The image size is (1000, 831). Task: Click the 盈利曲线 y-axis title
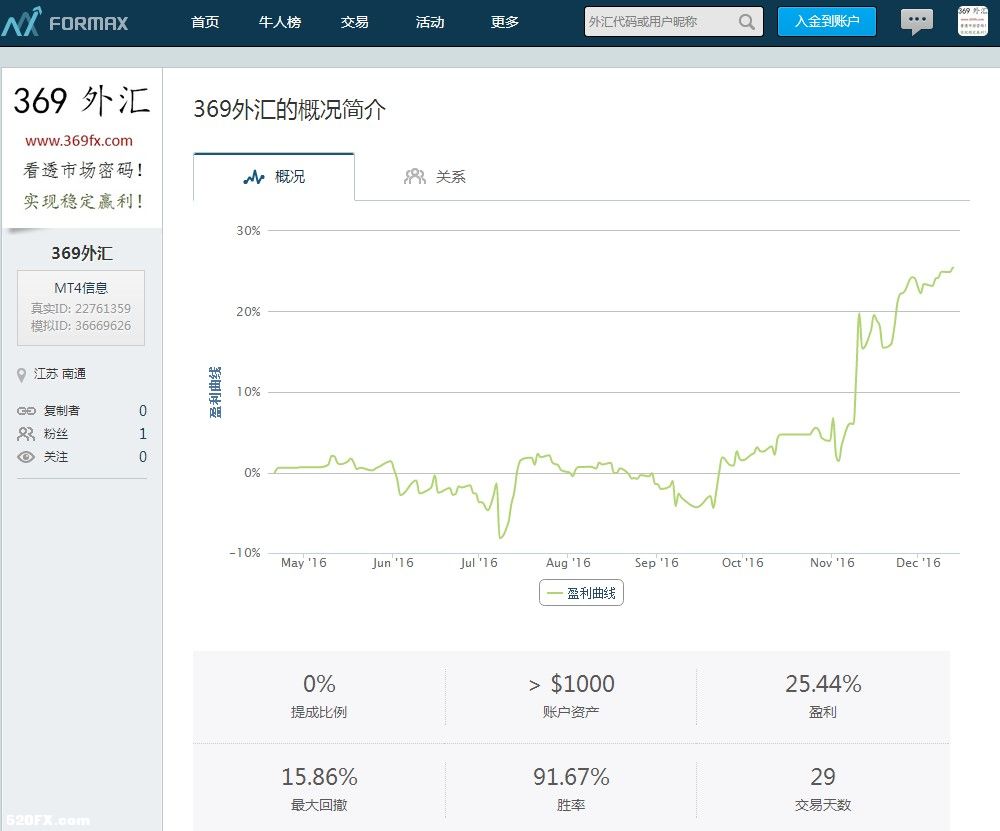pos(216,392)
